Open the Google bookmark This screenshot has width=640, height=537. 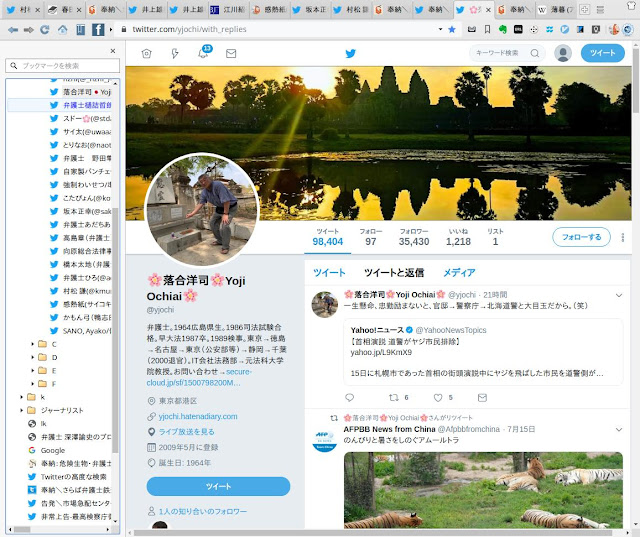click(x=47, y=450)
